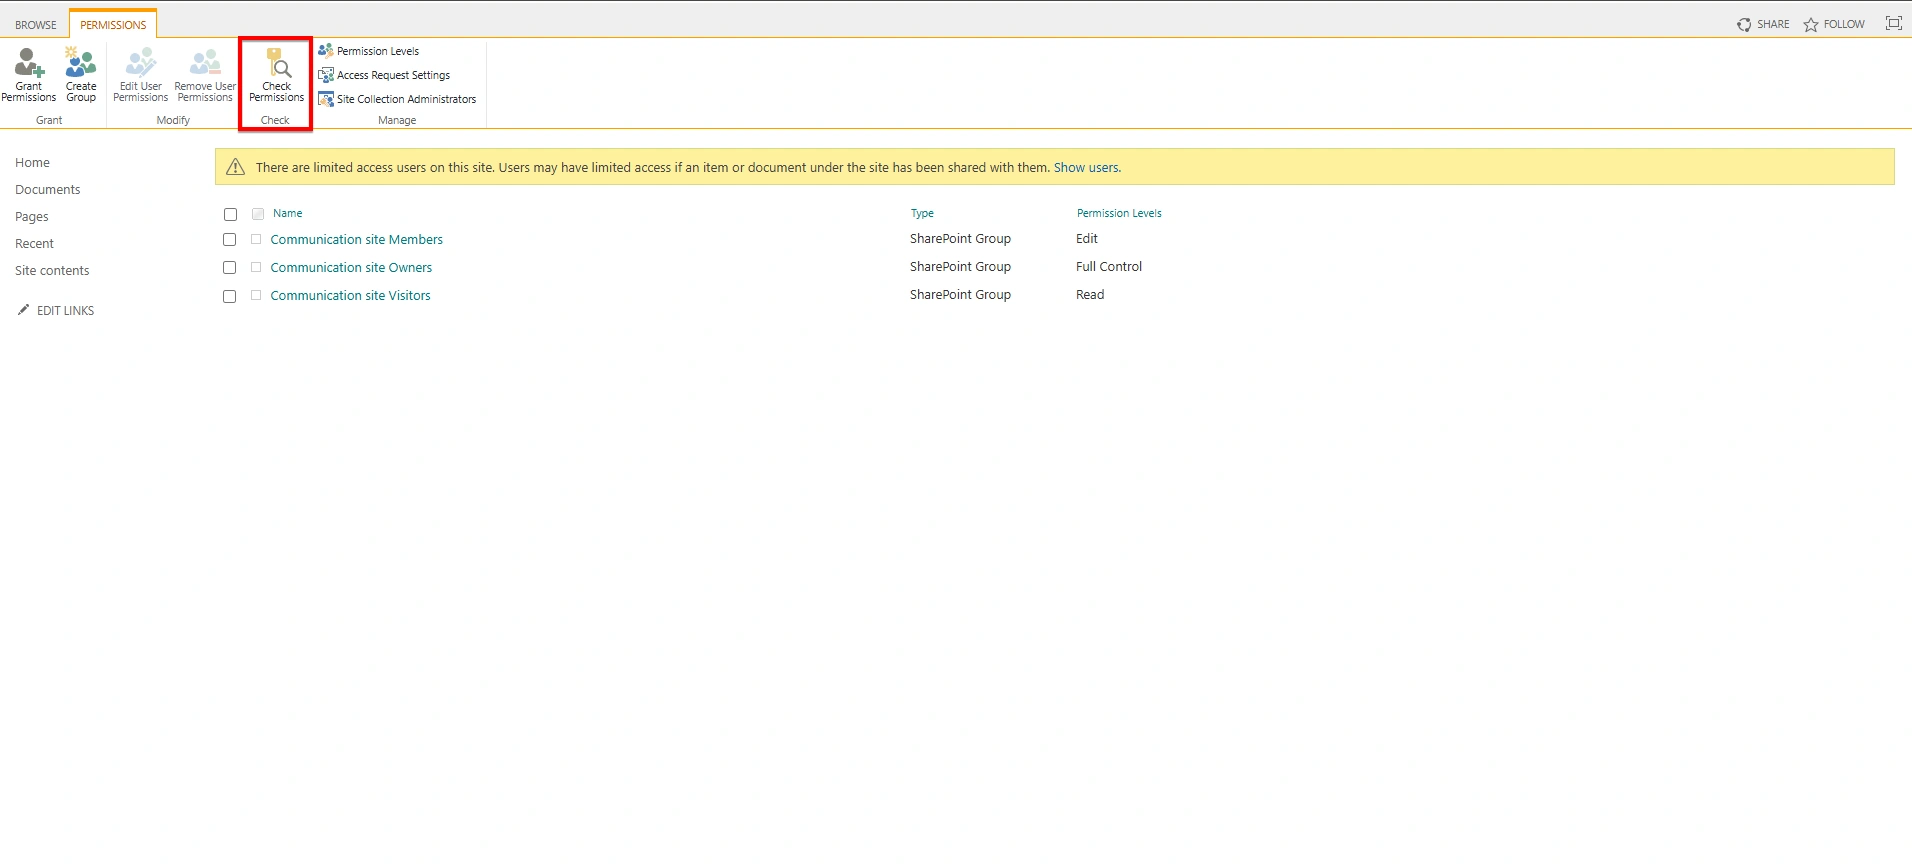The width and height of the screenshot is (1912, 864).
Task: Click the small icon beside Name header
Action: coord(258,214)
